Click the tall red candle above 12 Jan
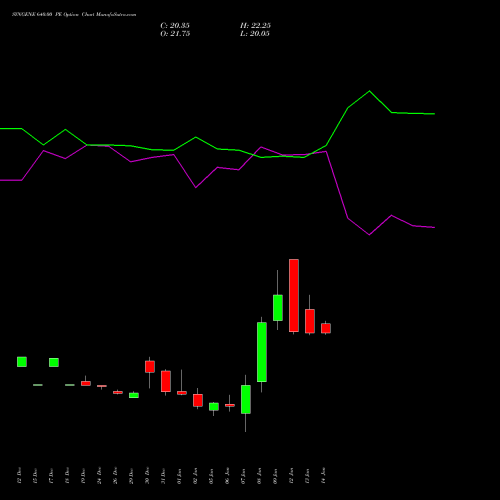This screenshot has height=500, width=500. 294,295
